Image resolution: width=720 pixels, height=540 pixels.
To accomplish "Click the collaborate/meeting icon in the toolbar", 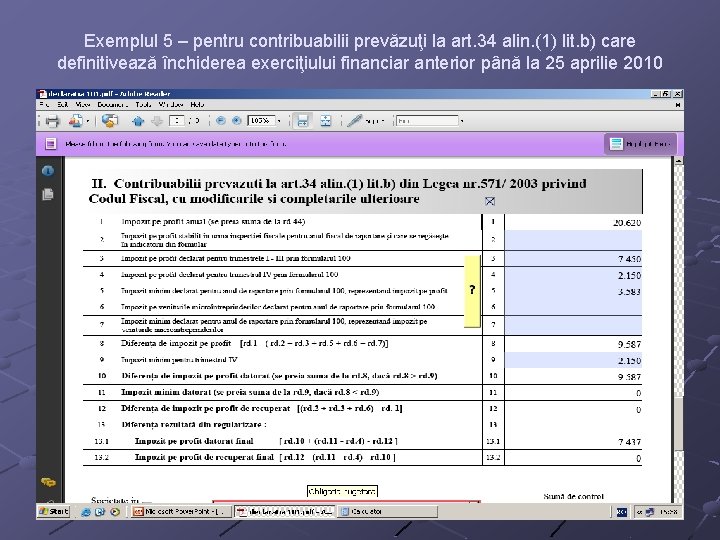I will coord(110,121).
